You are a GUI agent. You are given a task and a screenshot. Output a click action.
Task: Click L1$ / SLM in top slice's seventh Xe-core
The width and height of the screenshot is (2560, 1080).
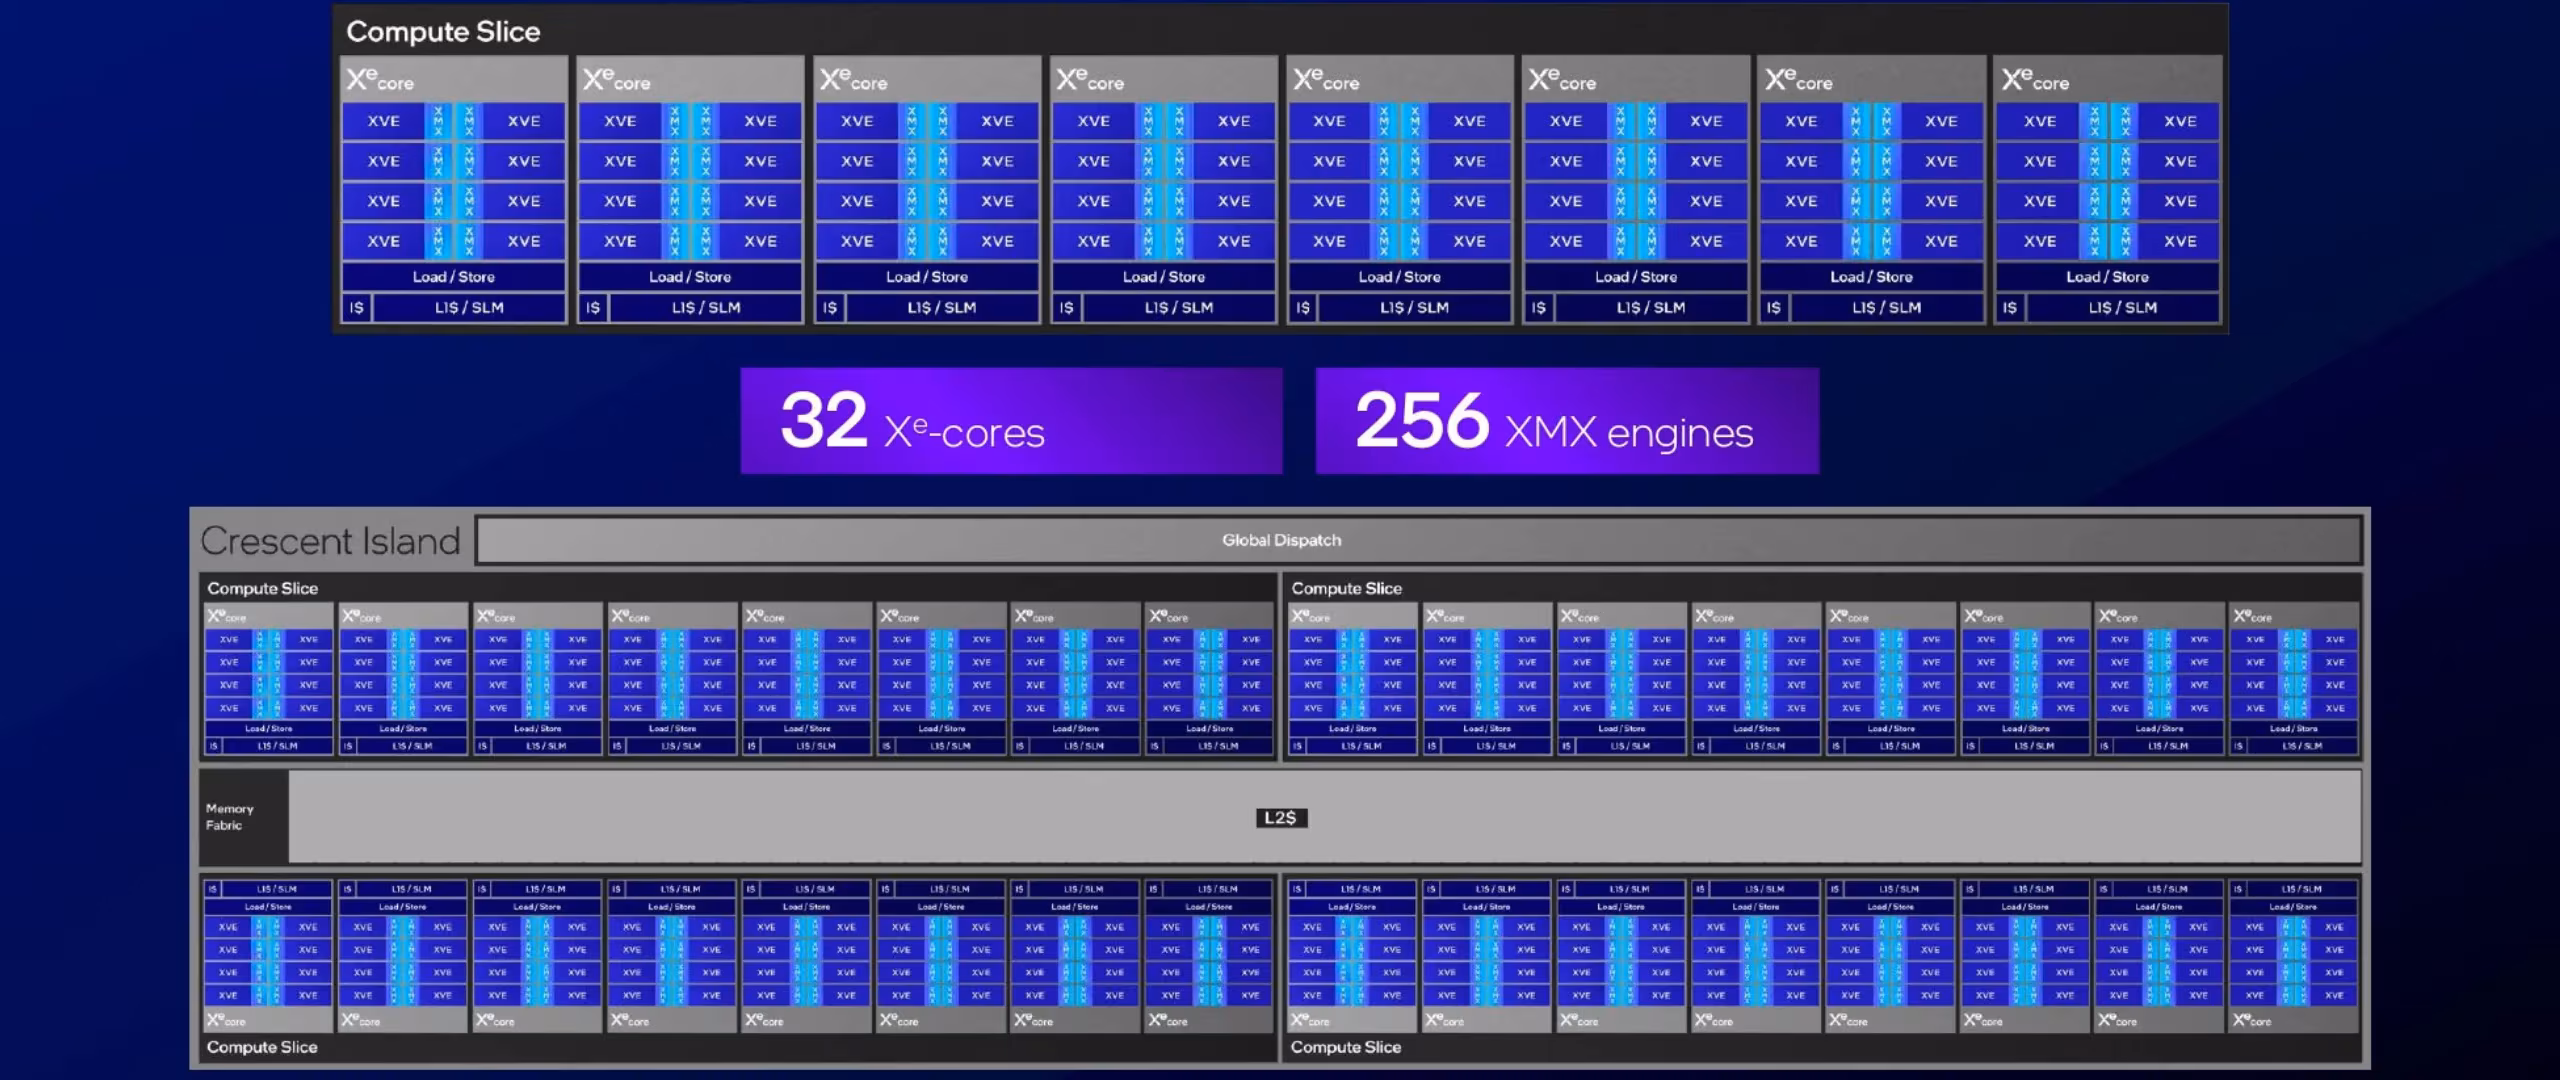[x=1886, y=308]
